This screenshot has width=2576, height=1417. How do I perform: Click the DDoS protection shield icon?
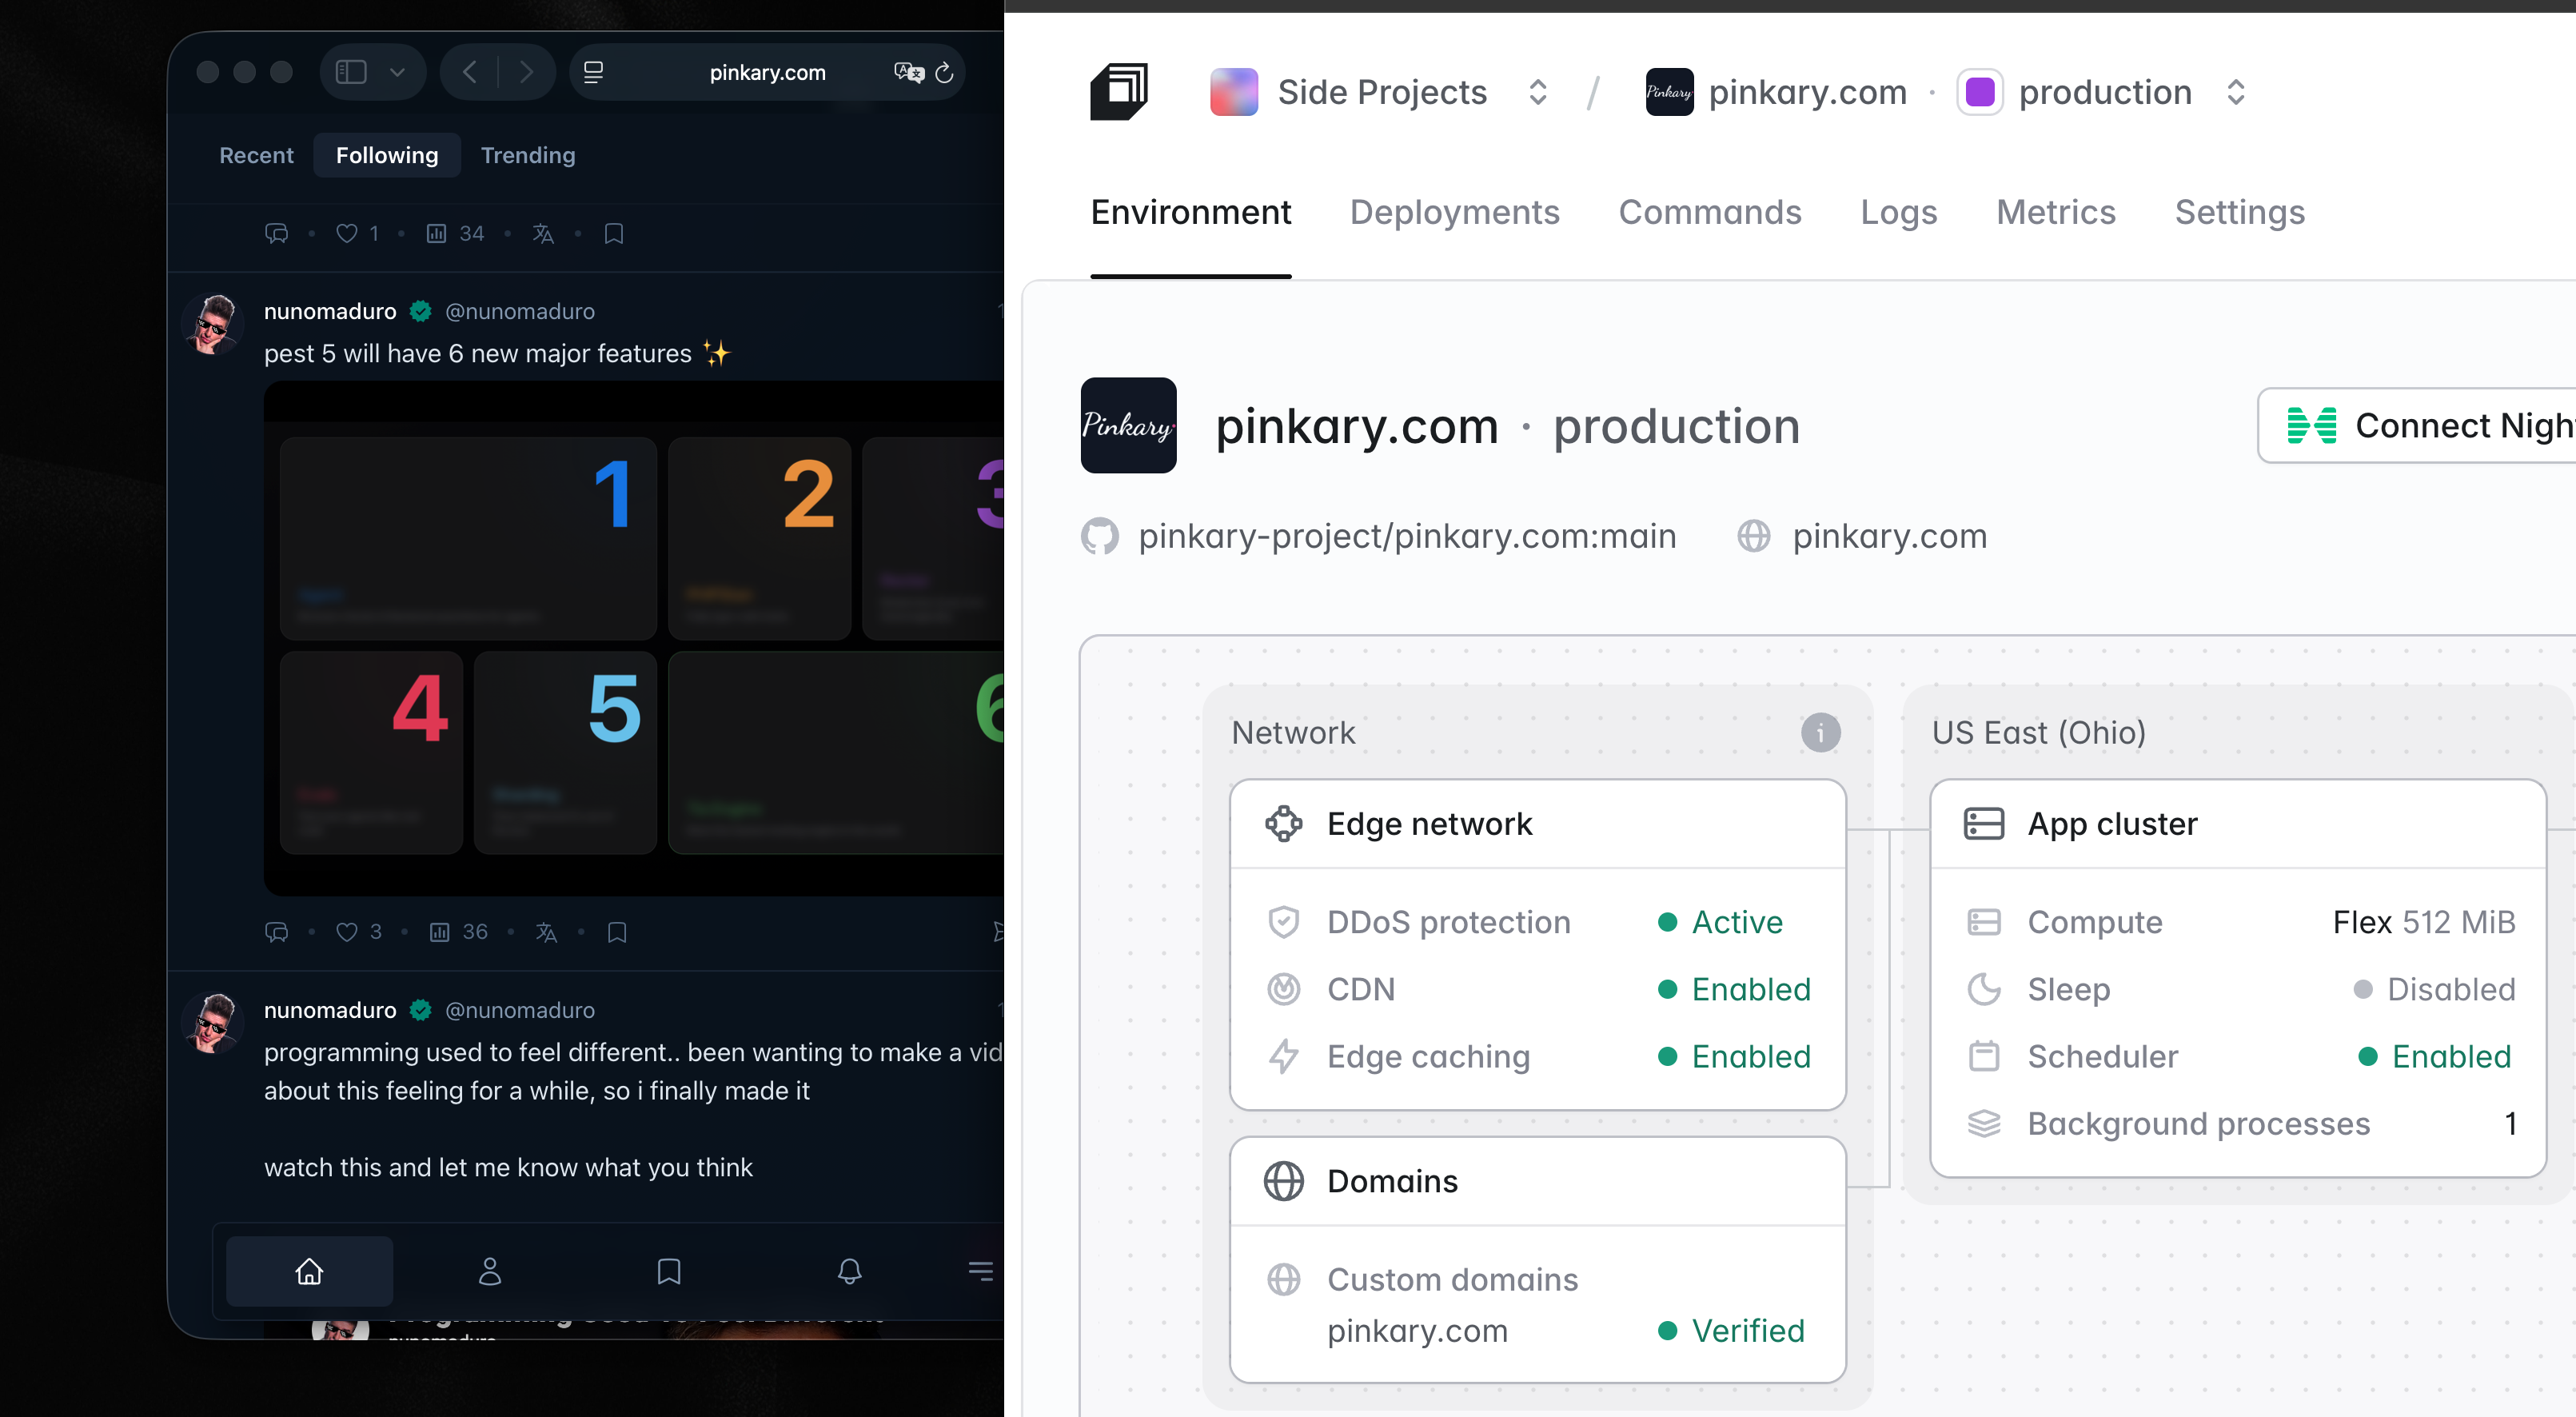tap(1283, 922)
